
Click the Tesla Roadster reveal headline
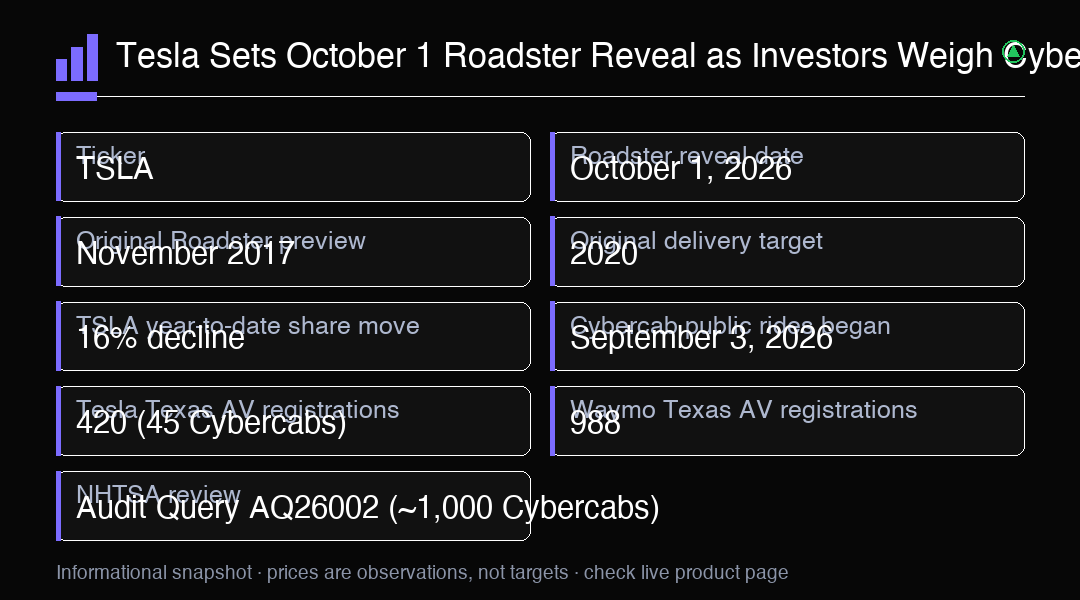point(598,56)
